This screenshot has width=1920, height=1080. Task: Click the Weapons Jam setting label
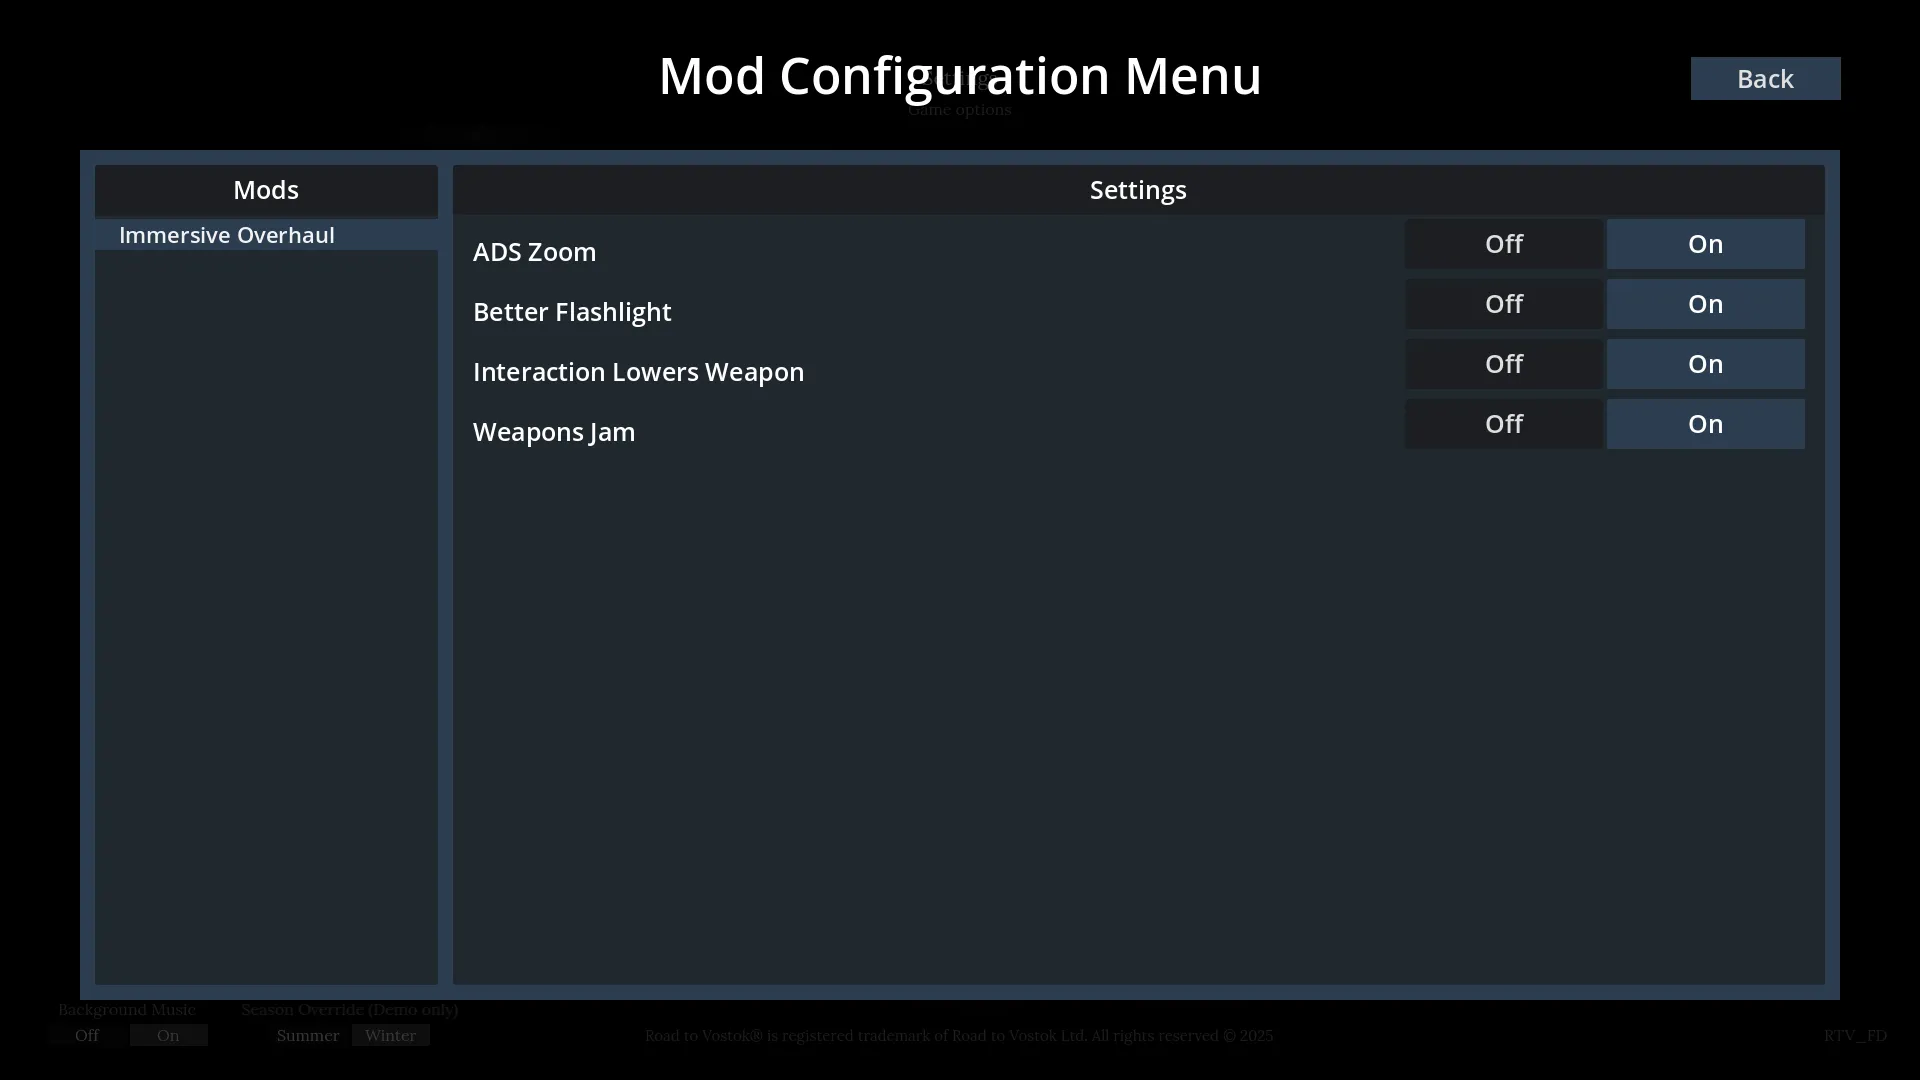click(554, 432)
